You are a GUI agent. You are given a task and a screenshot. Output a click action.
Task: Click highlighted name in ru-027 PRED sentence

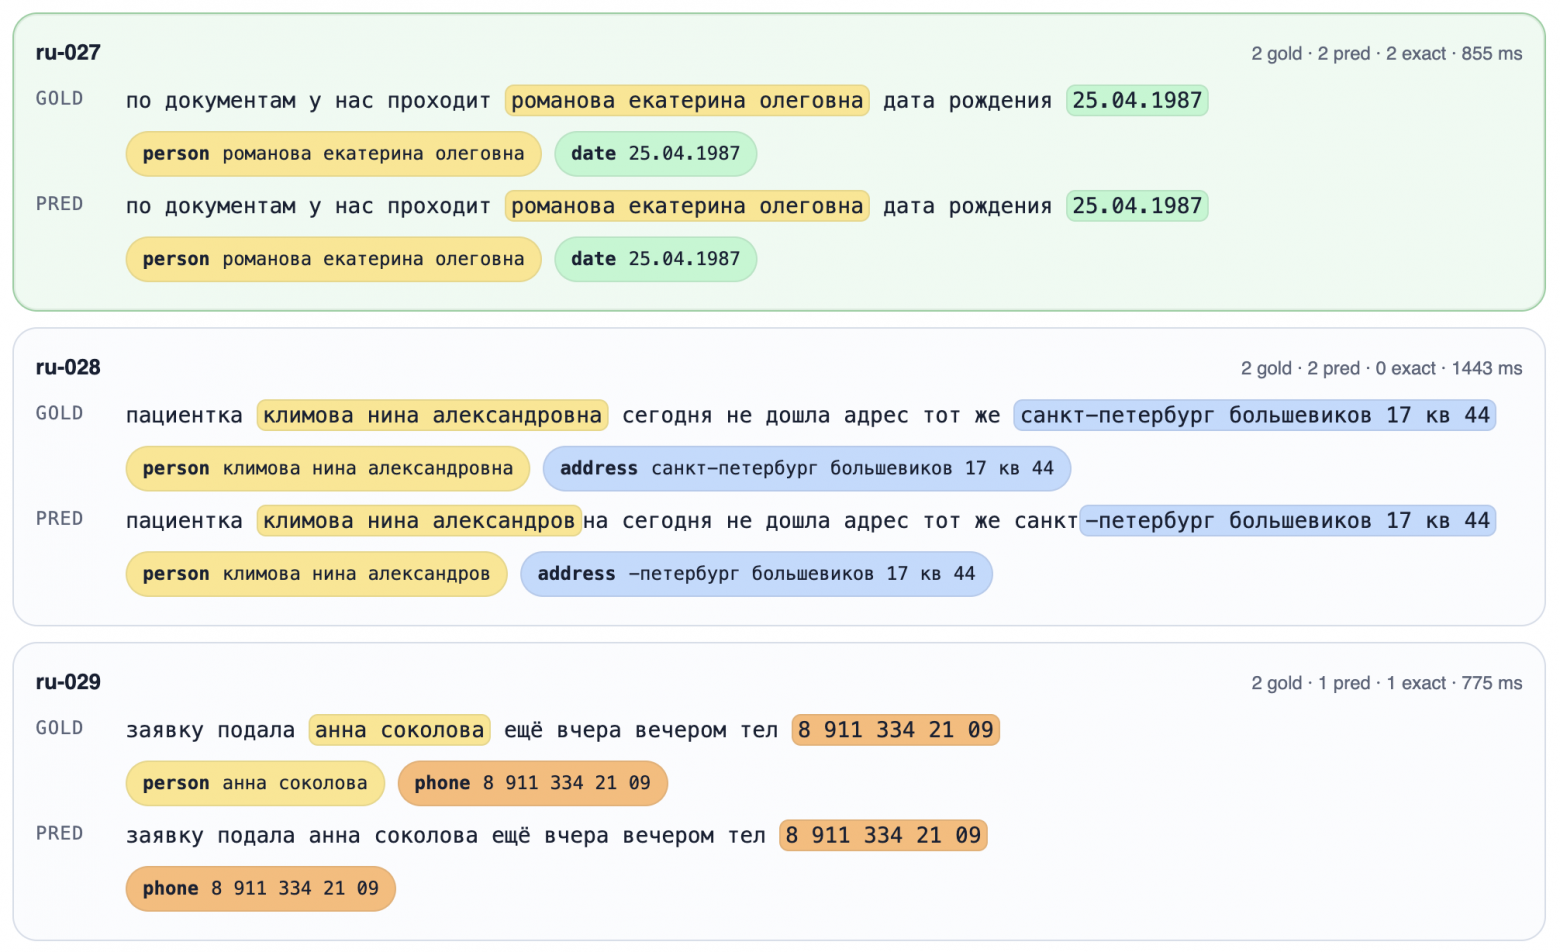click(687, 206)
